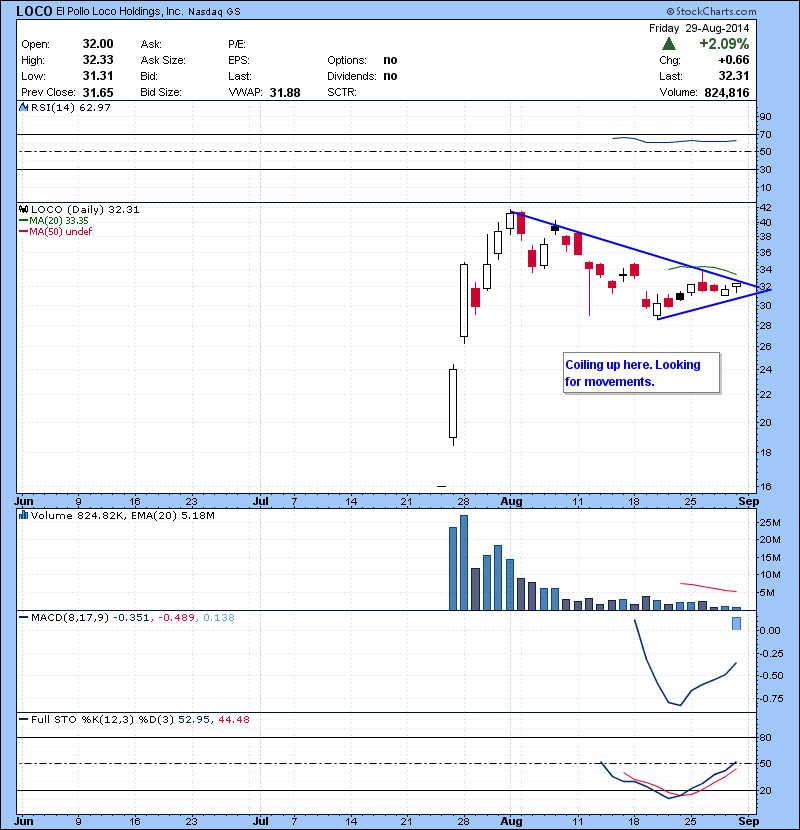
Task: Click the El Pollo Loco Holdings, Inc. name
Action: (120, 11)
